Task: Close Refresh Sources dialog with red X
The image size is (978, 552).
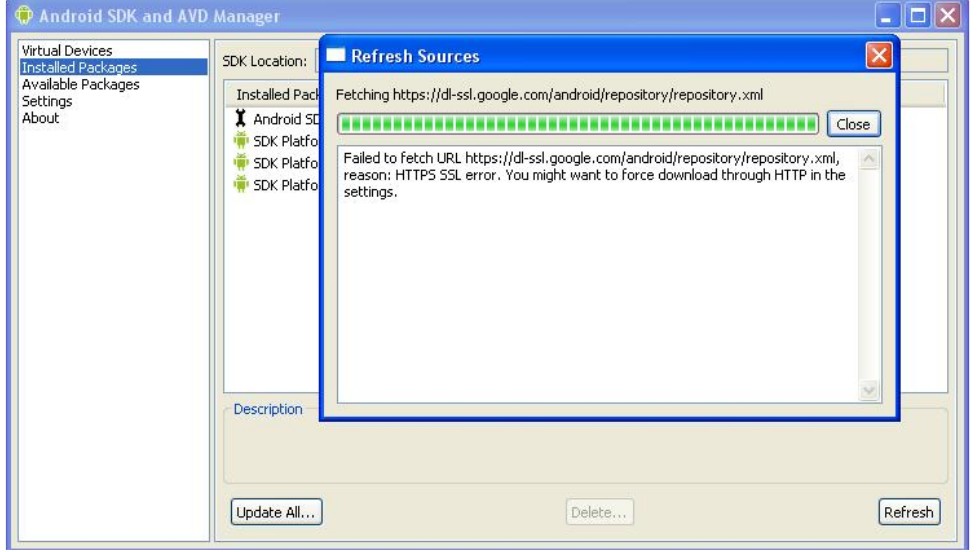Action: click(x=879, y=56)
